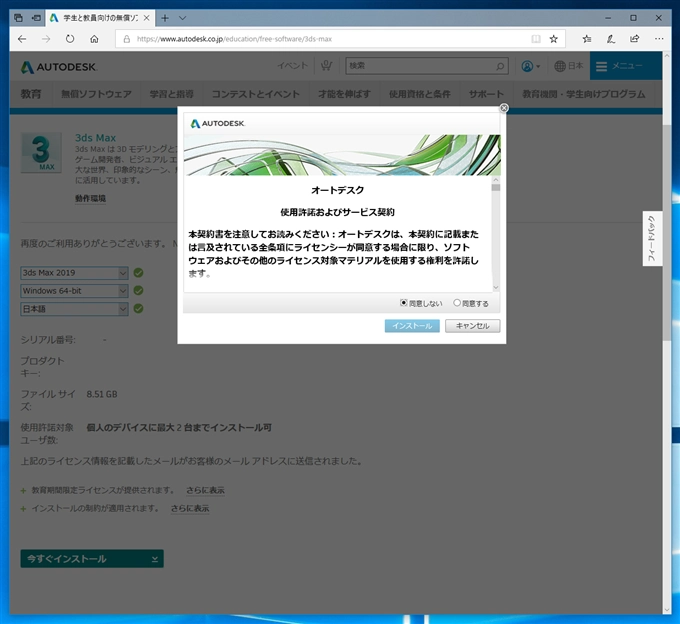Open new tab with plus icon
680x624 pixels.
[165, 18]
